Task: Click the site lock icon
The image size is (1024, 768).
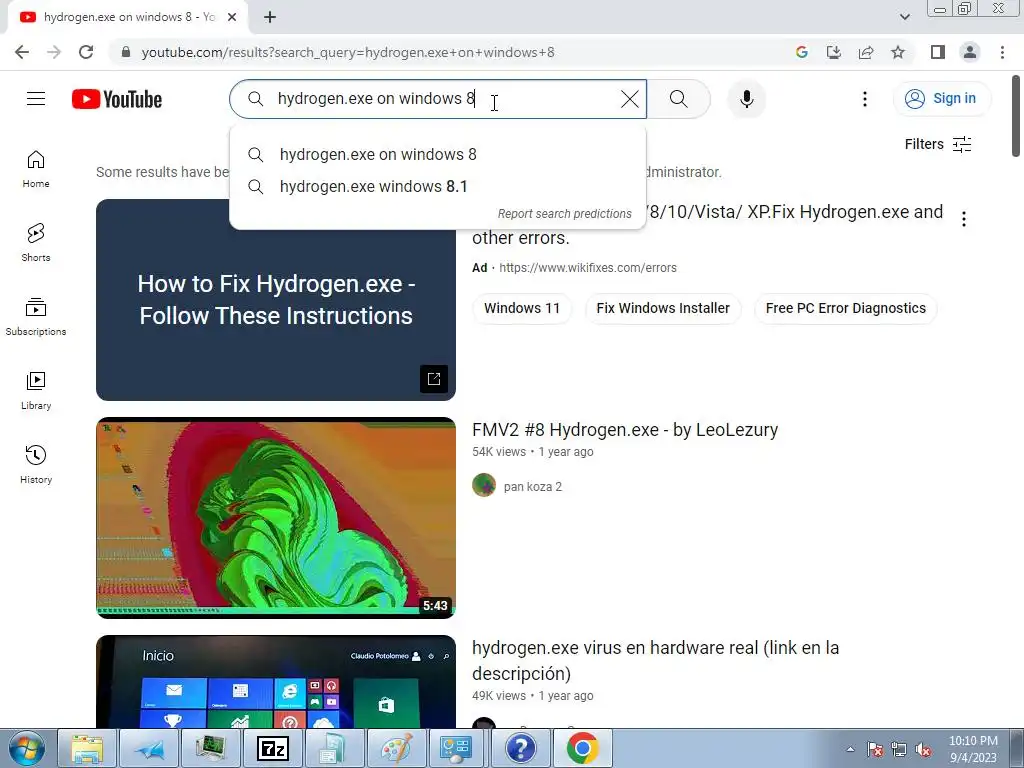Action: [x=126, y=52]
